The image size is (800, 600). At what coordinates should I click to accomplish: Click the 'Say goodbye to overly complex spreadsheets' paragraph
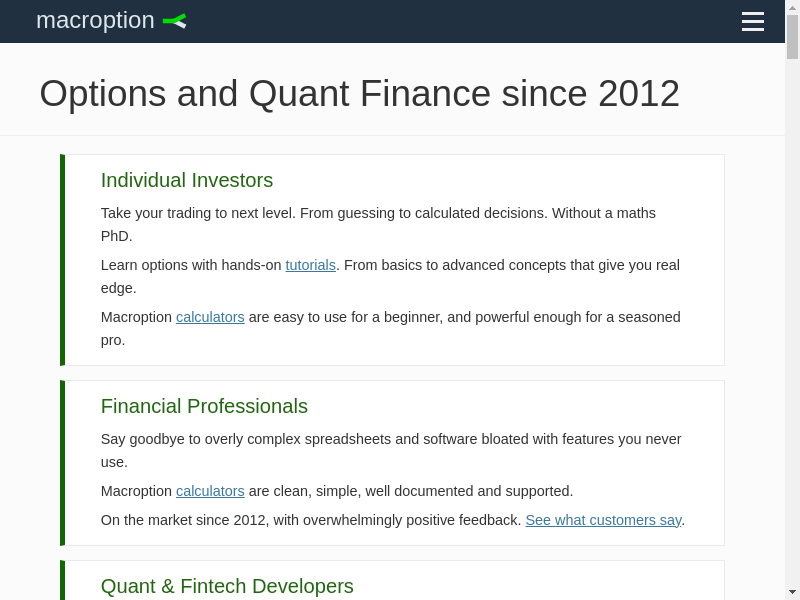[x=390, y=439]
